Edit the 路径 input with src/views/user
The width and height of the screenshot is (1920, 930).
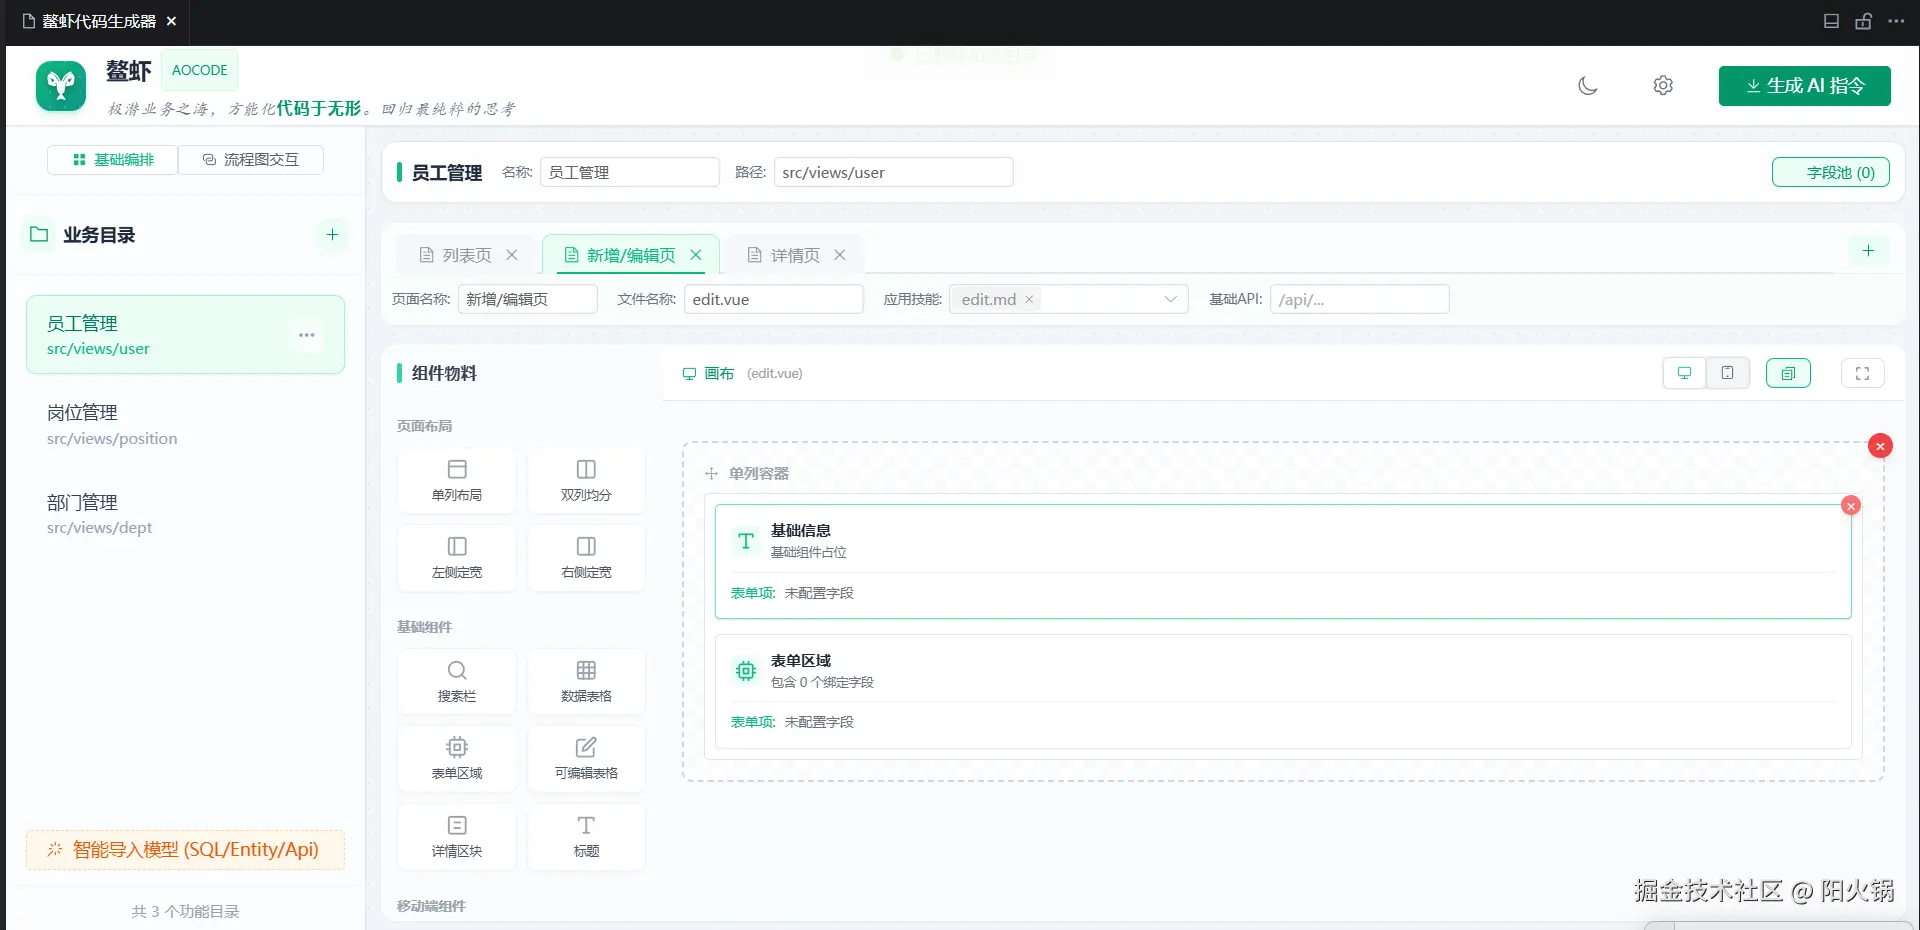pyautogui.click(x=893, y=172)
